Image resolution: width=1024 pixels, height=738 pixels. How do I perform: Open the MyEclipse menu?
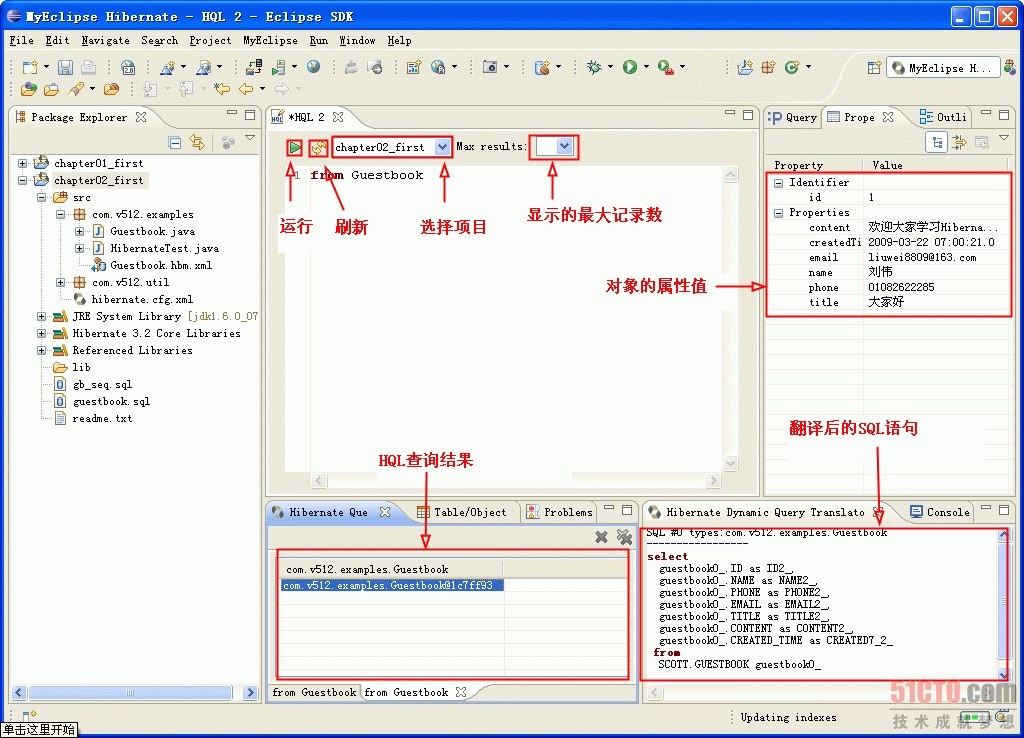tap(270, 40)
